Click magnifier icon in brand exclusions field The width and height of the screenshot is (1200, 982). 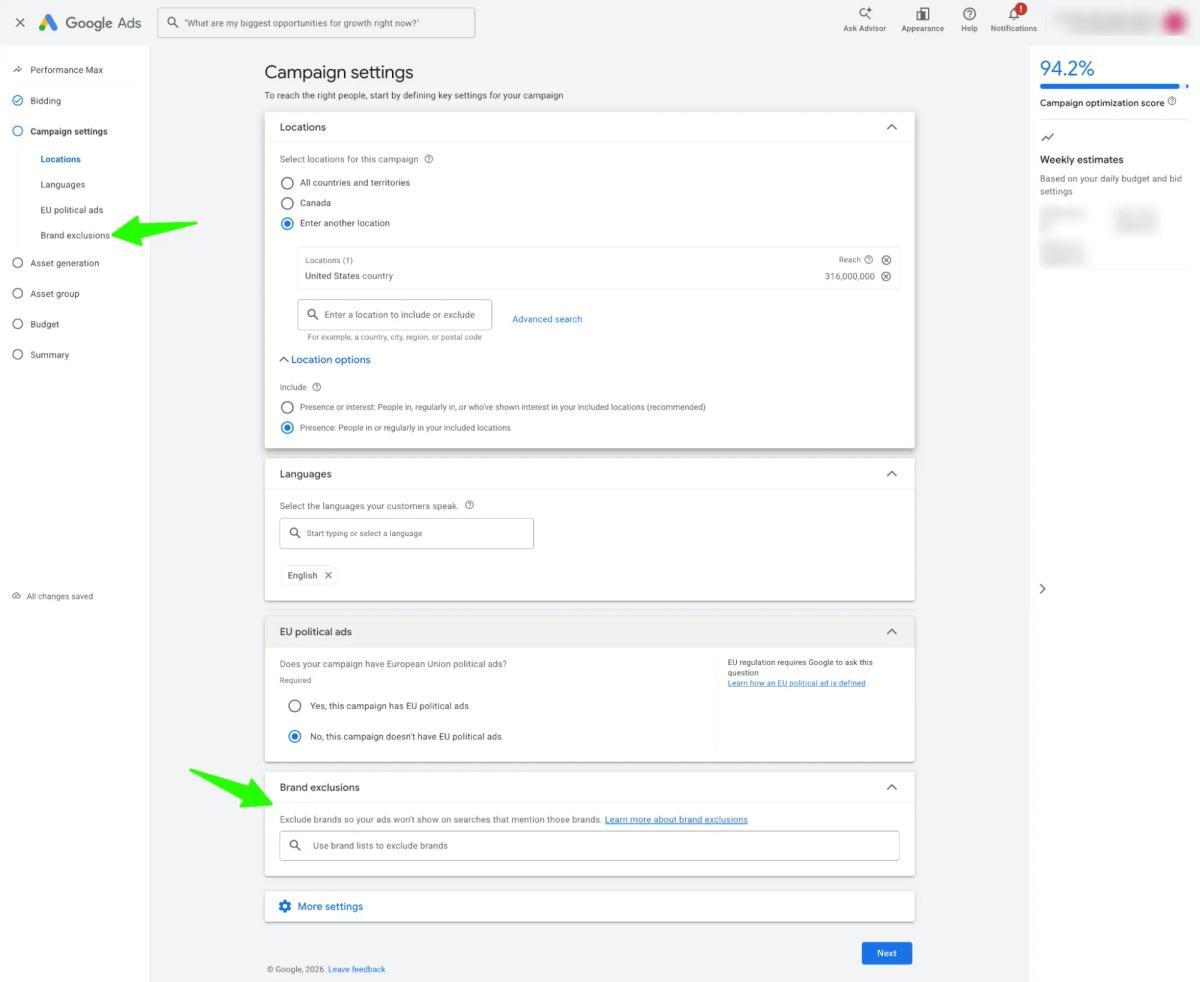point(295,846)
